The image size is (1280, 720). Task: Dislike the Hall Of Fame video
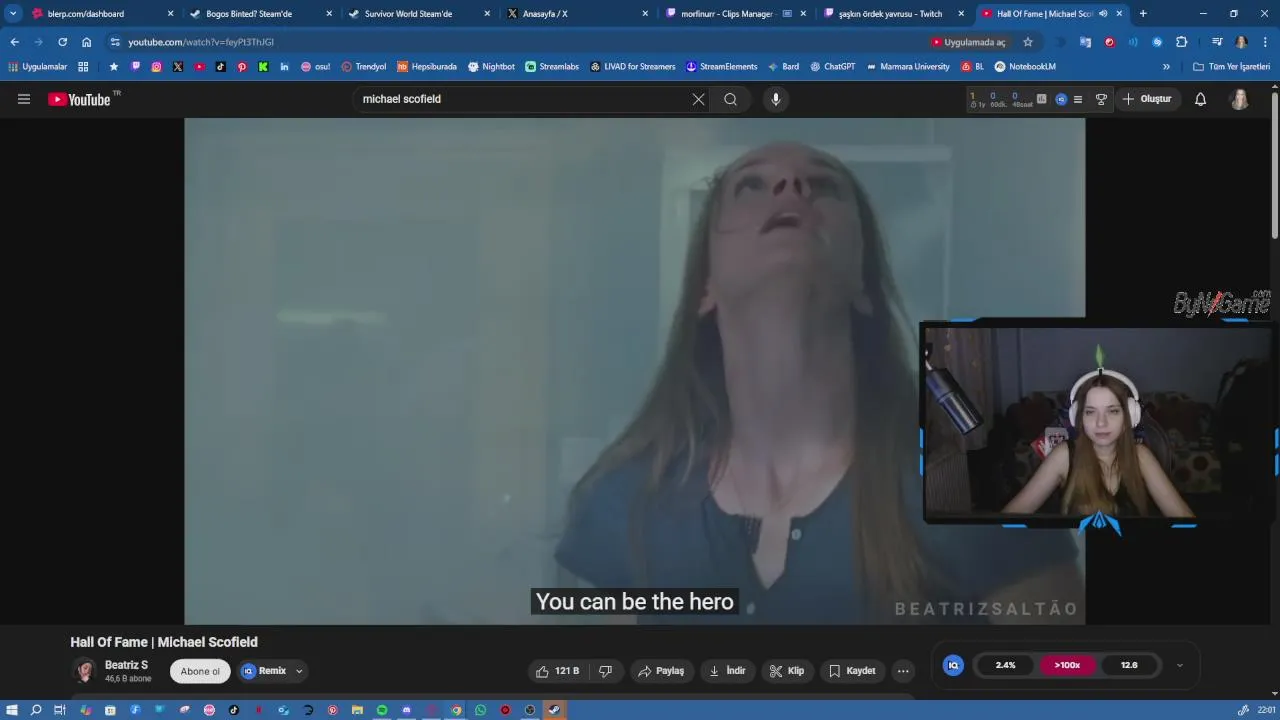pyautogui.click(x=605, y=671)
